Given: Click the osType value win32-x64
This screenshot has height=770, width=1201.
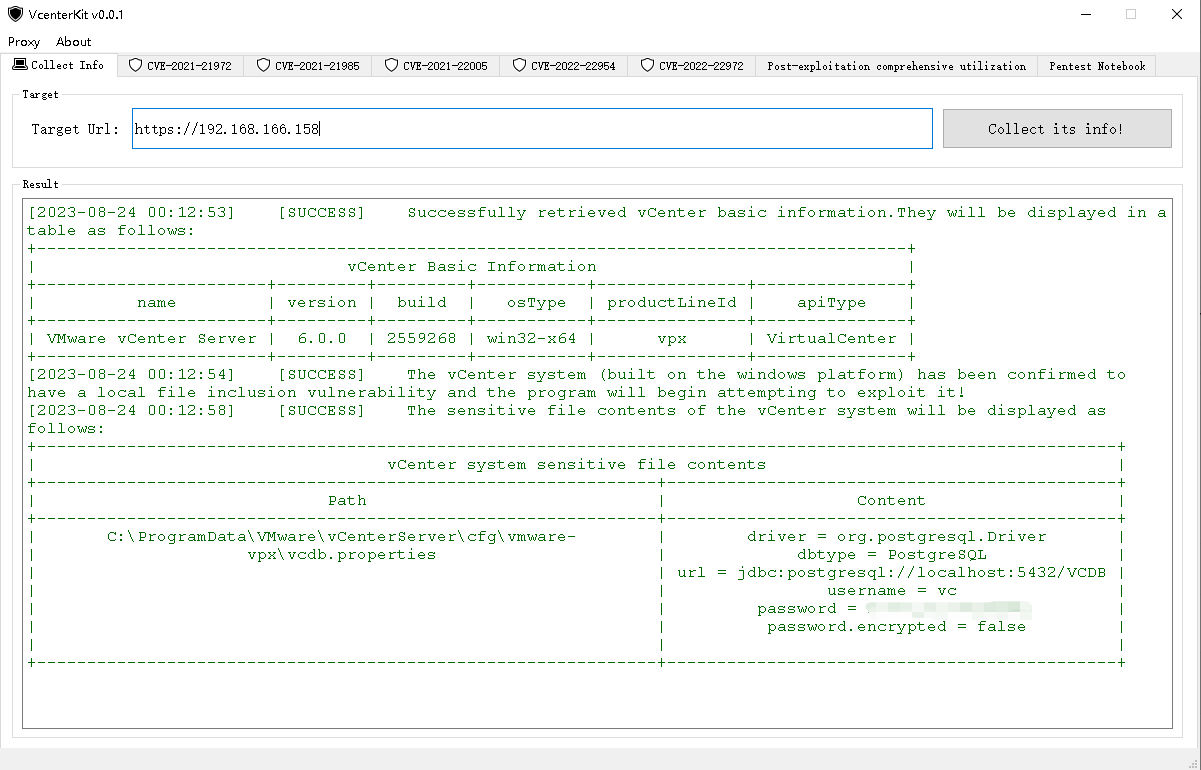Looking at the screenshot, I should [532, 339].
